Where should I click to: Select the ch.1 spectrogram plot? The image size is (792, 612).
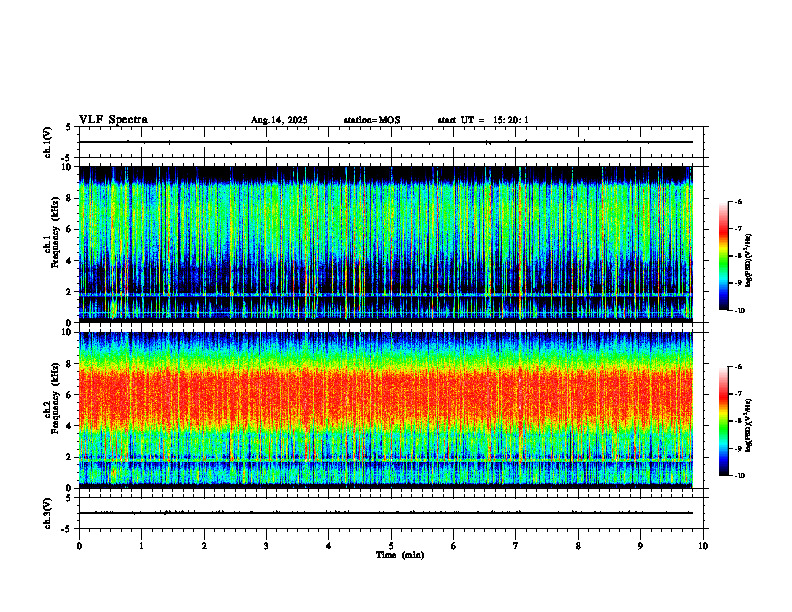click(x=386, y=244)
